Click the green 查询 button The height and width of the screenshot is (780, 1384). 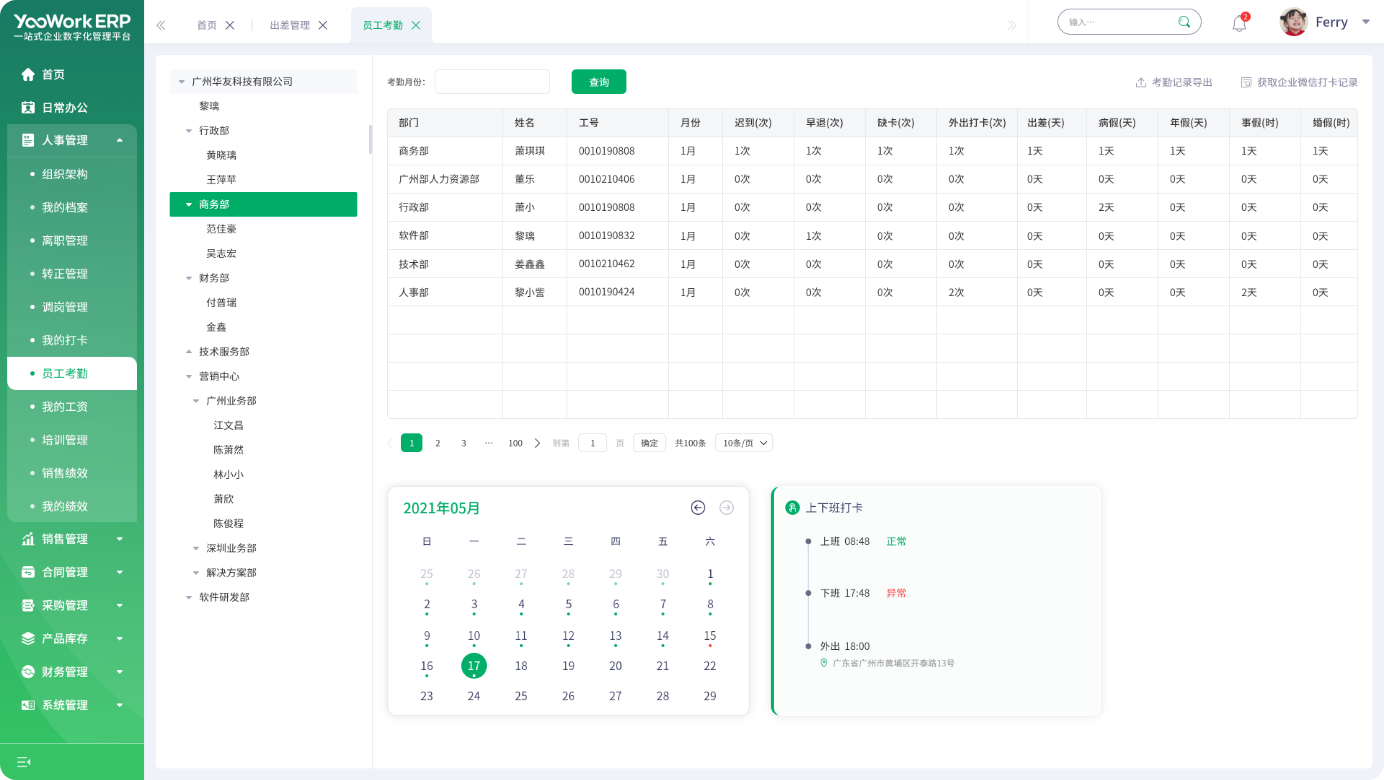point(598,82)
